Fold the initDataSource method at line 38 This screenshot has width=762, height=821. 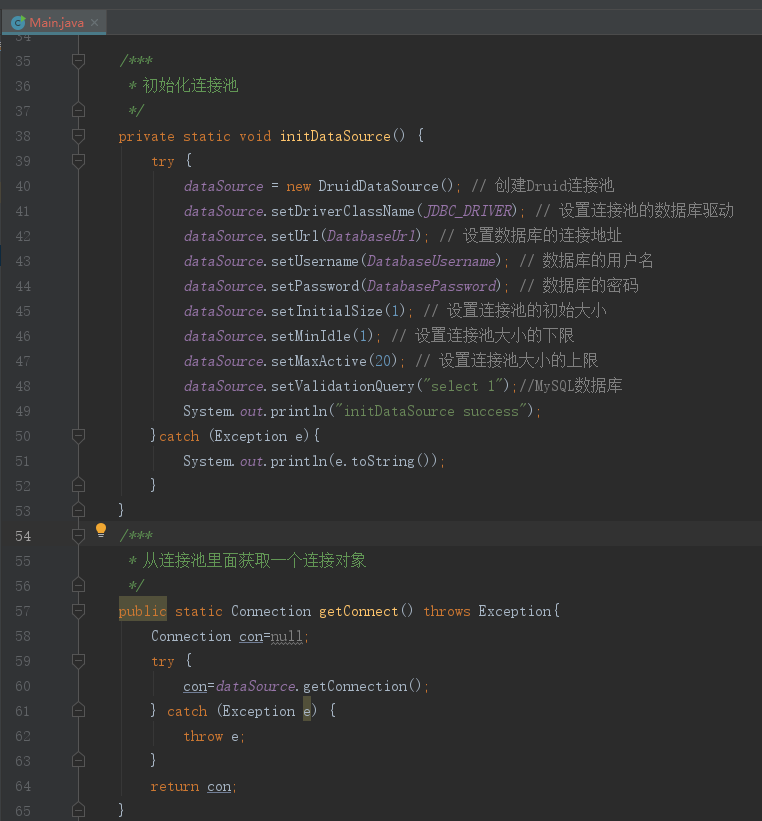[x=78, y=136]
